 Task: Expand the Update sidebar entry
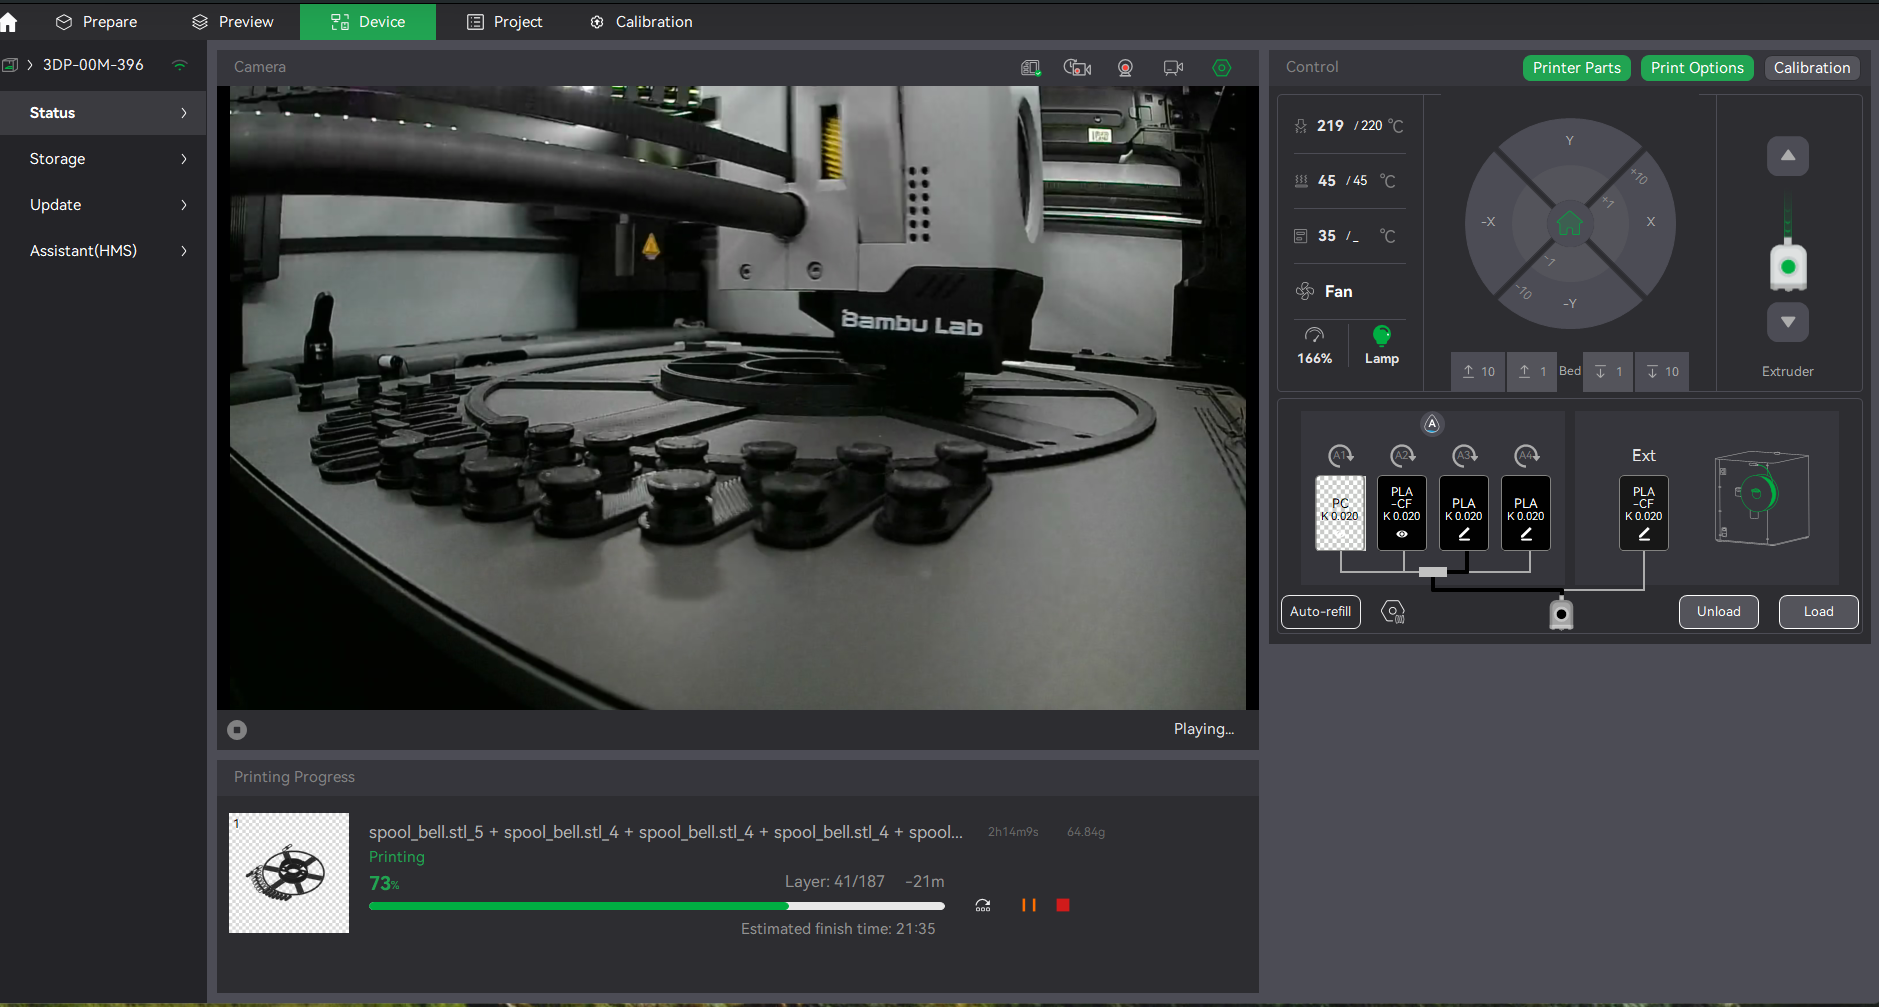point(103,205)
